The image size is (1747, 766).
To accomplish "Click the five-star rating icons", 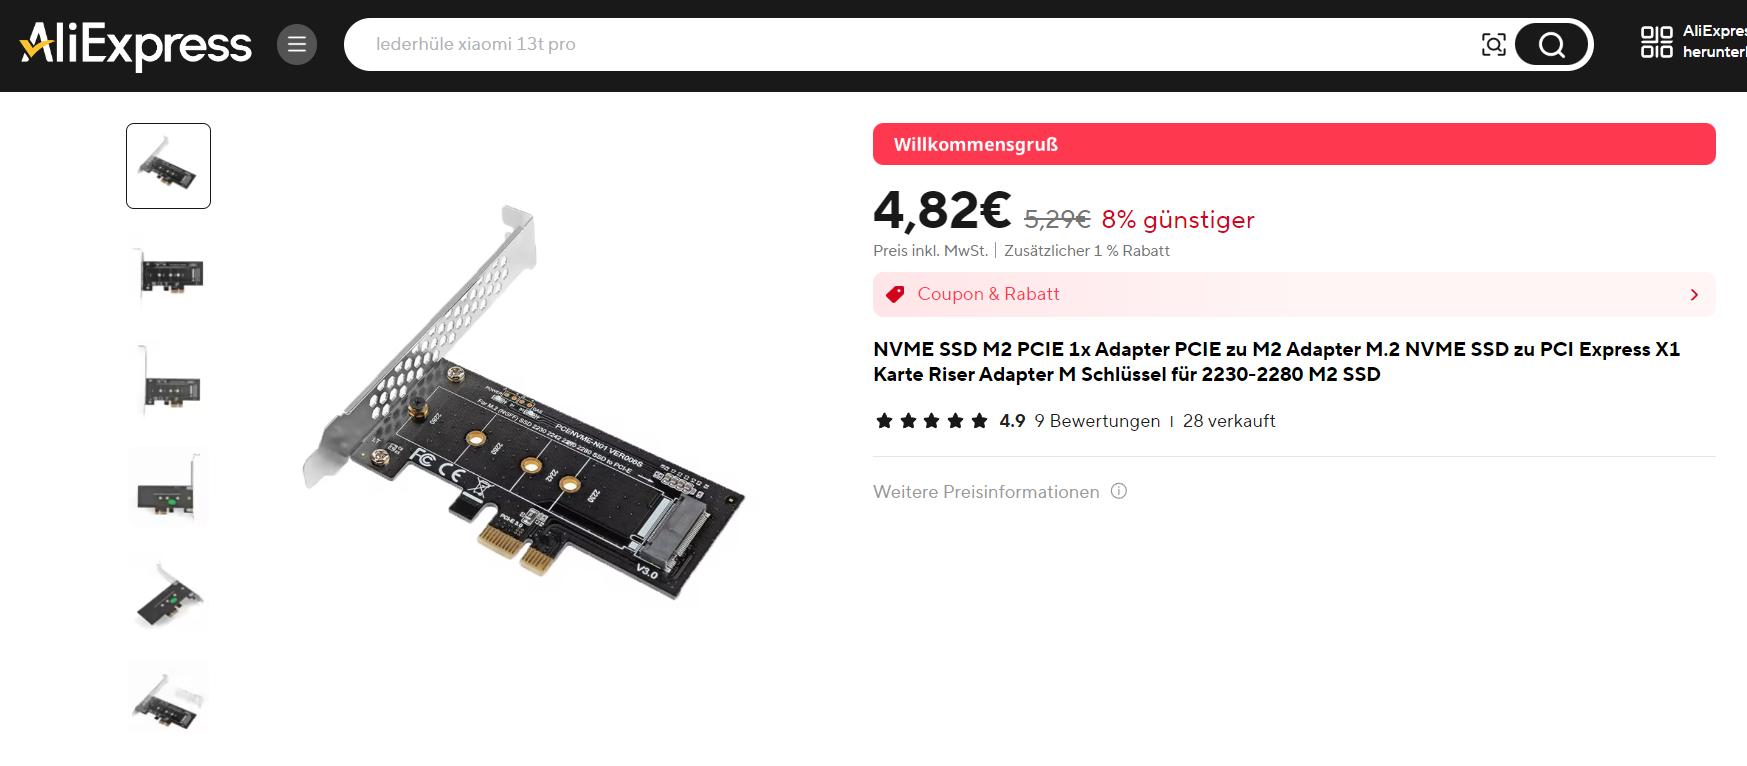I will pyautogui.click(x=931, y=421).
